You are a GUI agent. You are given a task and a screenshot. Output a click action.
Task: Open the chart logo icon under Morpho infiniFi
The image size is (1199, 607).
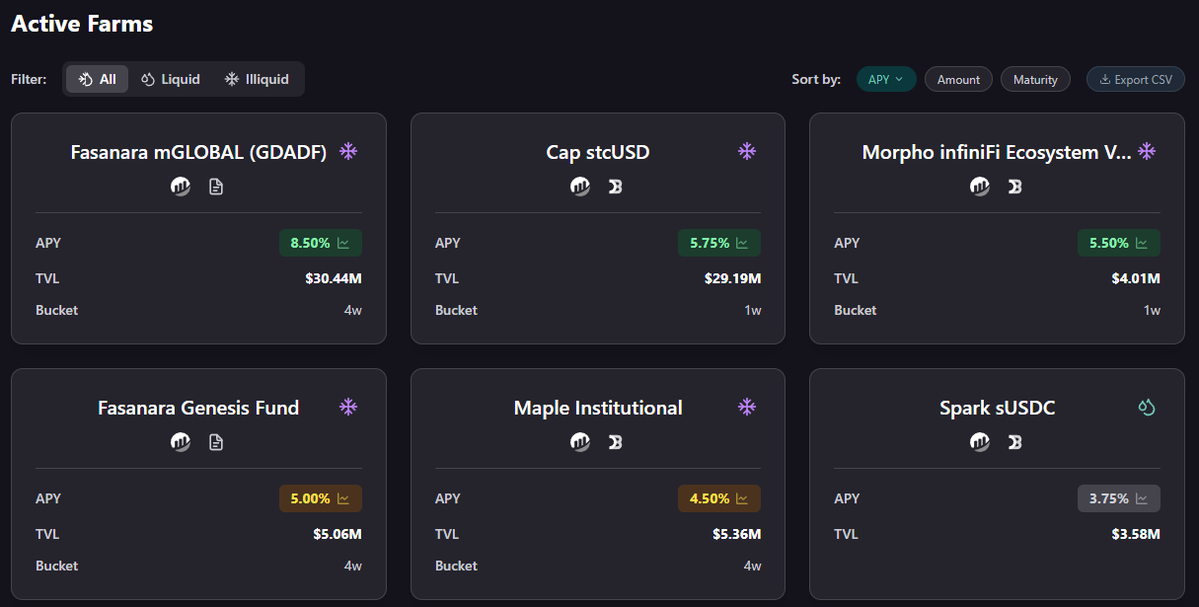pyautogui.click(x=980, y=186)
